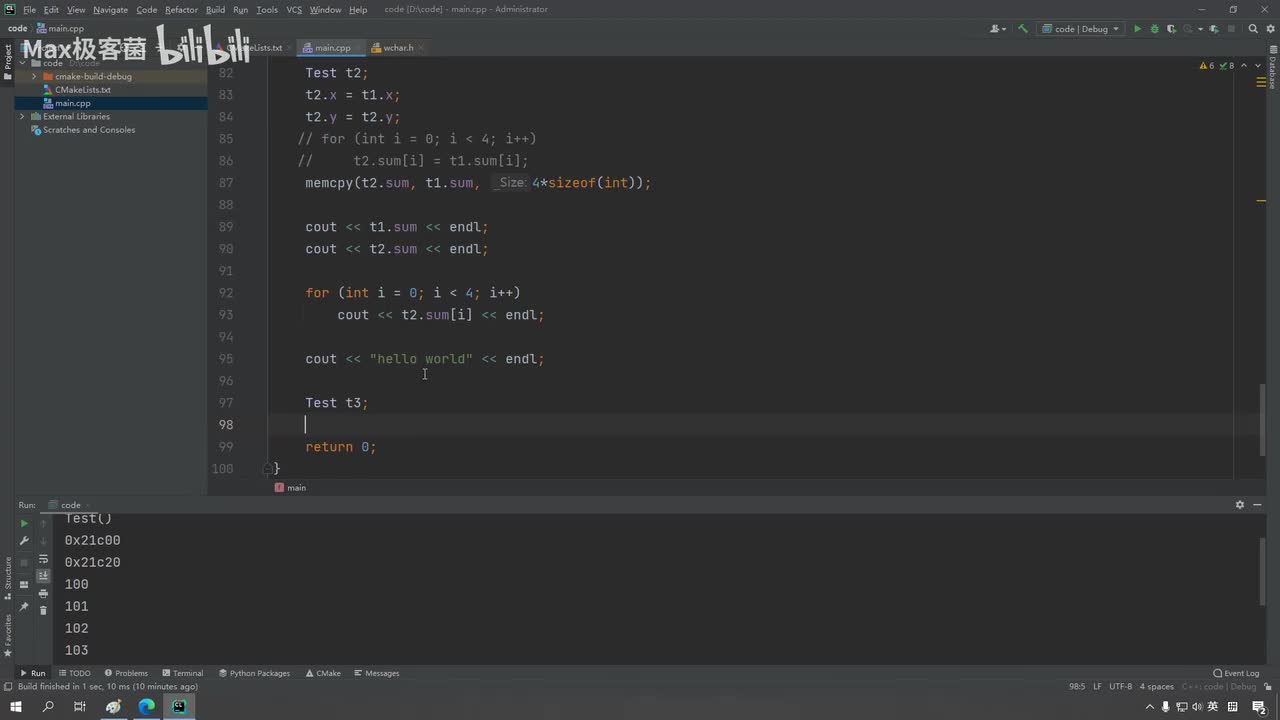The height and width of the screenshot is (720, 1280).
Task: Open the Terminal tool window
Action: click(x=182, y=673)
